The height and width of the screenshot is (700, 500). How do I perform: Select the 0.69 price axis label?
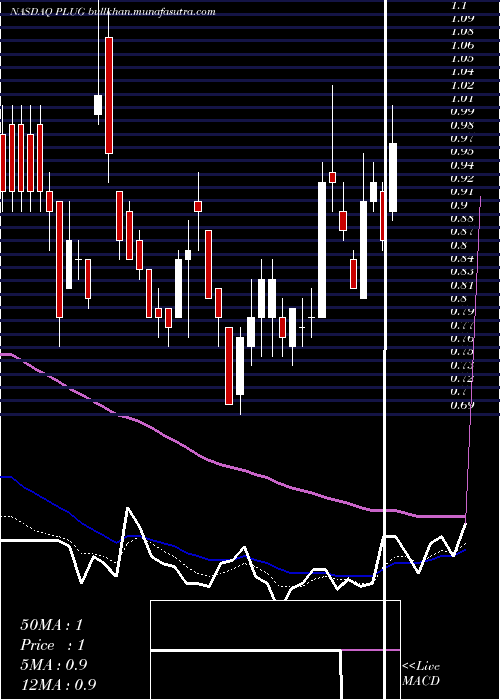tap(462, 405)
